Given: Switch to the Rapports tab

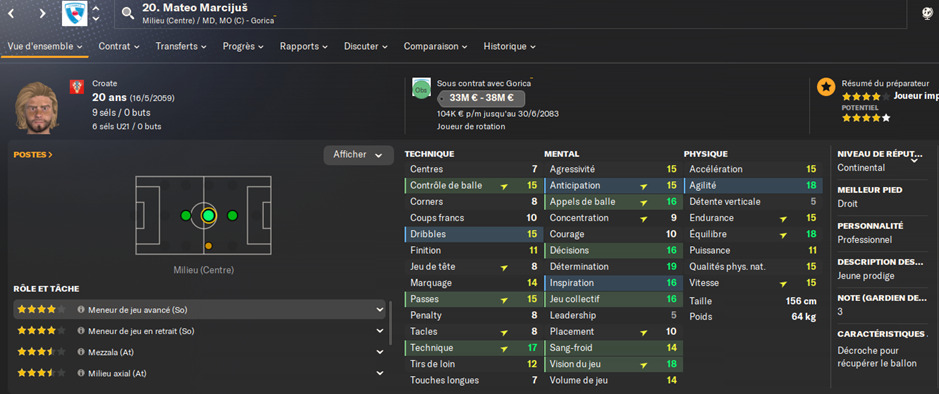Looking at the screenshot, I should tap(304, 46).
